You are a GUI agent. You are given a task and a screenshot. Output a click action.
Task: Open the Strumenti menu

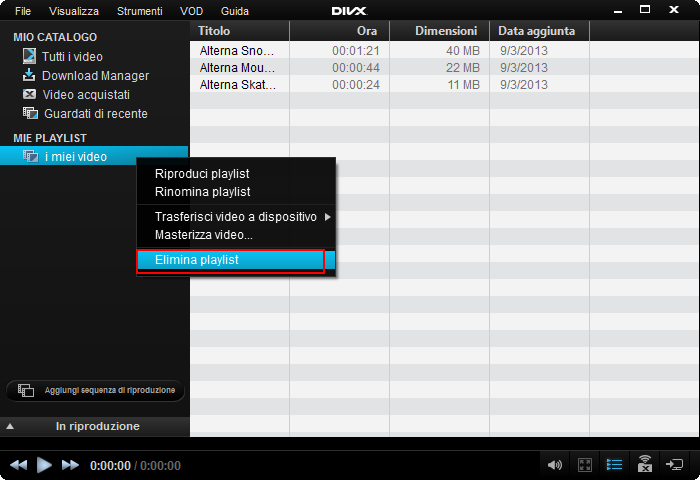pyautogui.click(x=140, y=11)
